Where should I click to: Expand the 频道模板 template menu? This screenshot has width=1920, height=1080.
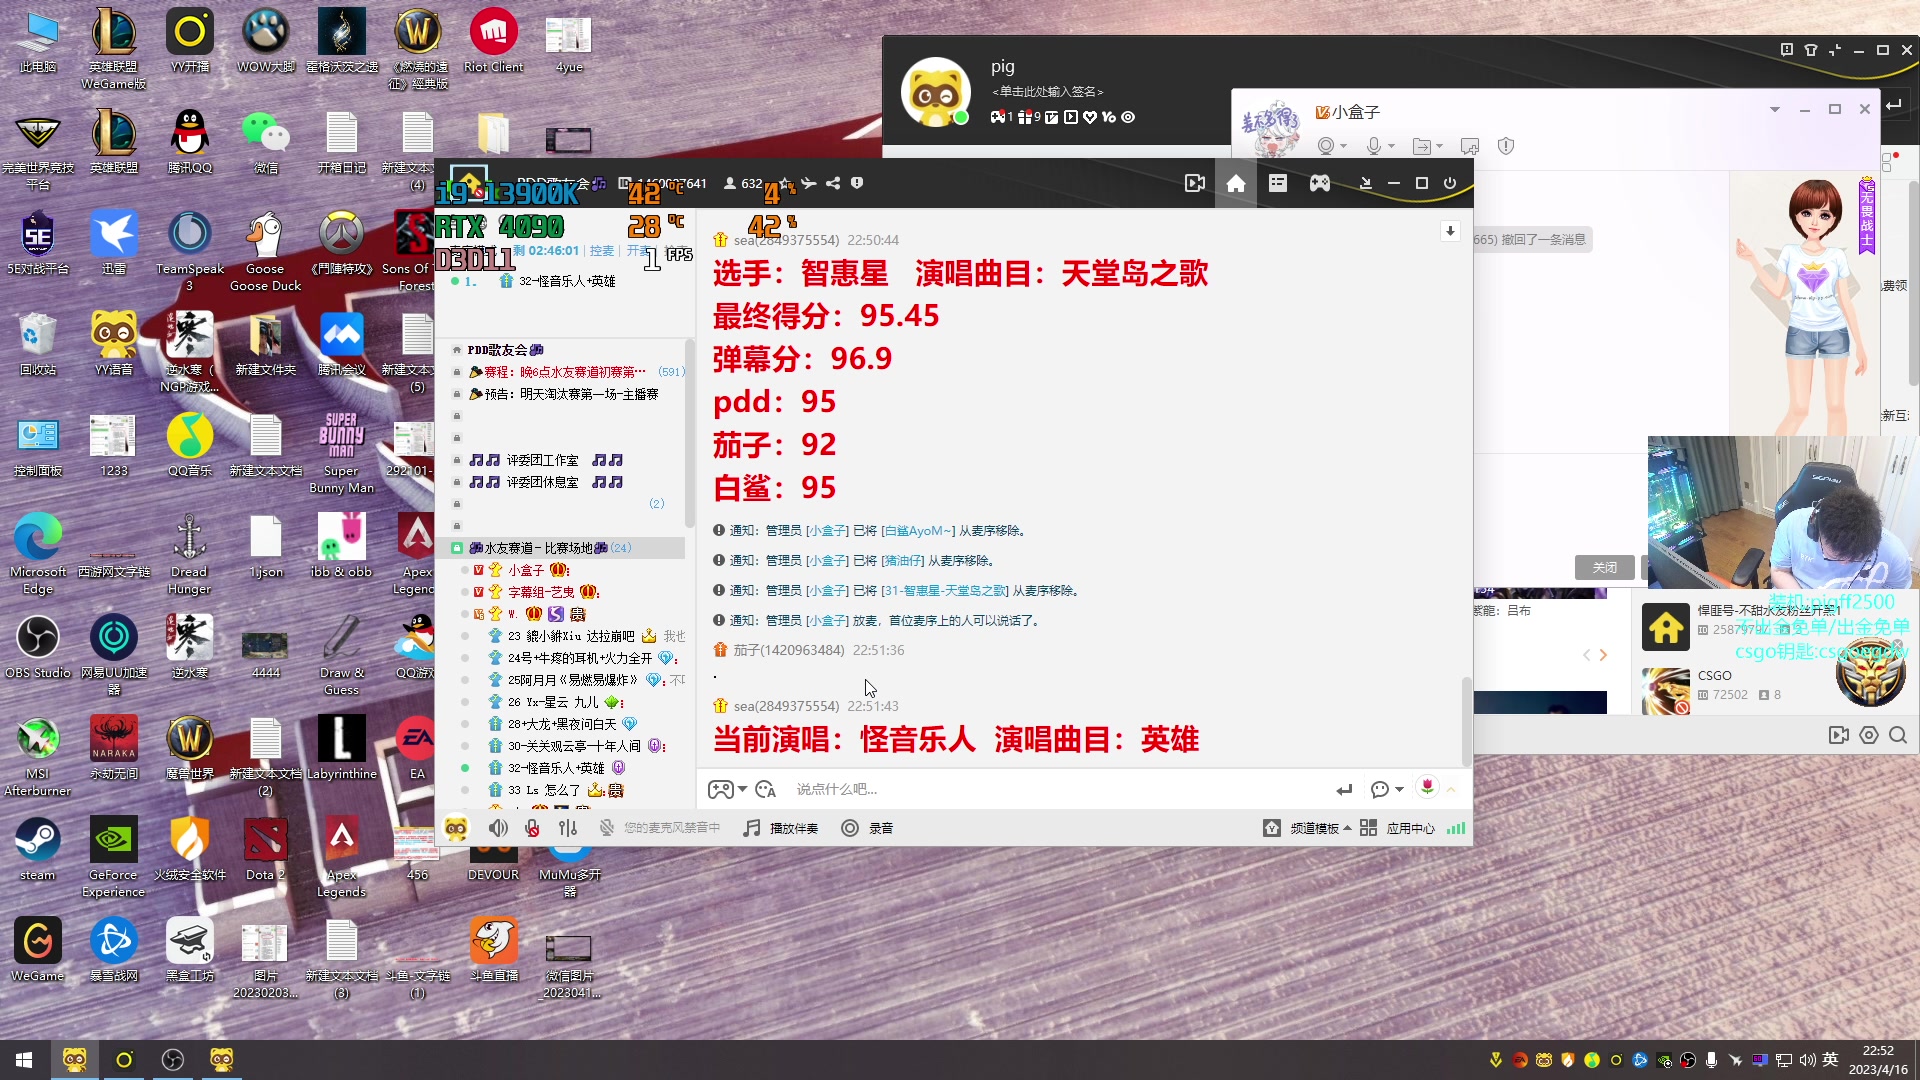point(1307,828)
